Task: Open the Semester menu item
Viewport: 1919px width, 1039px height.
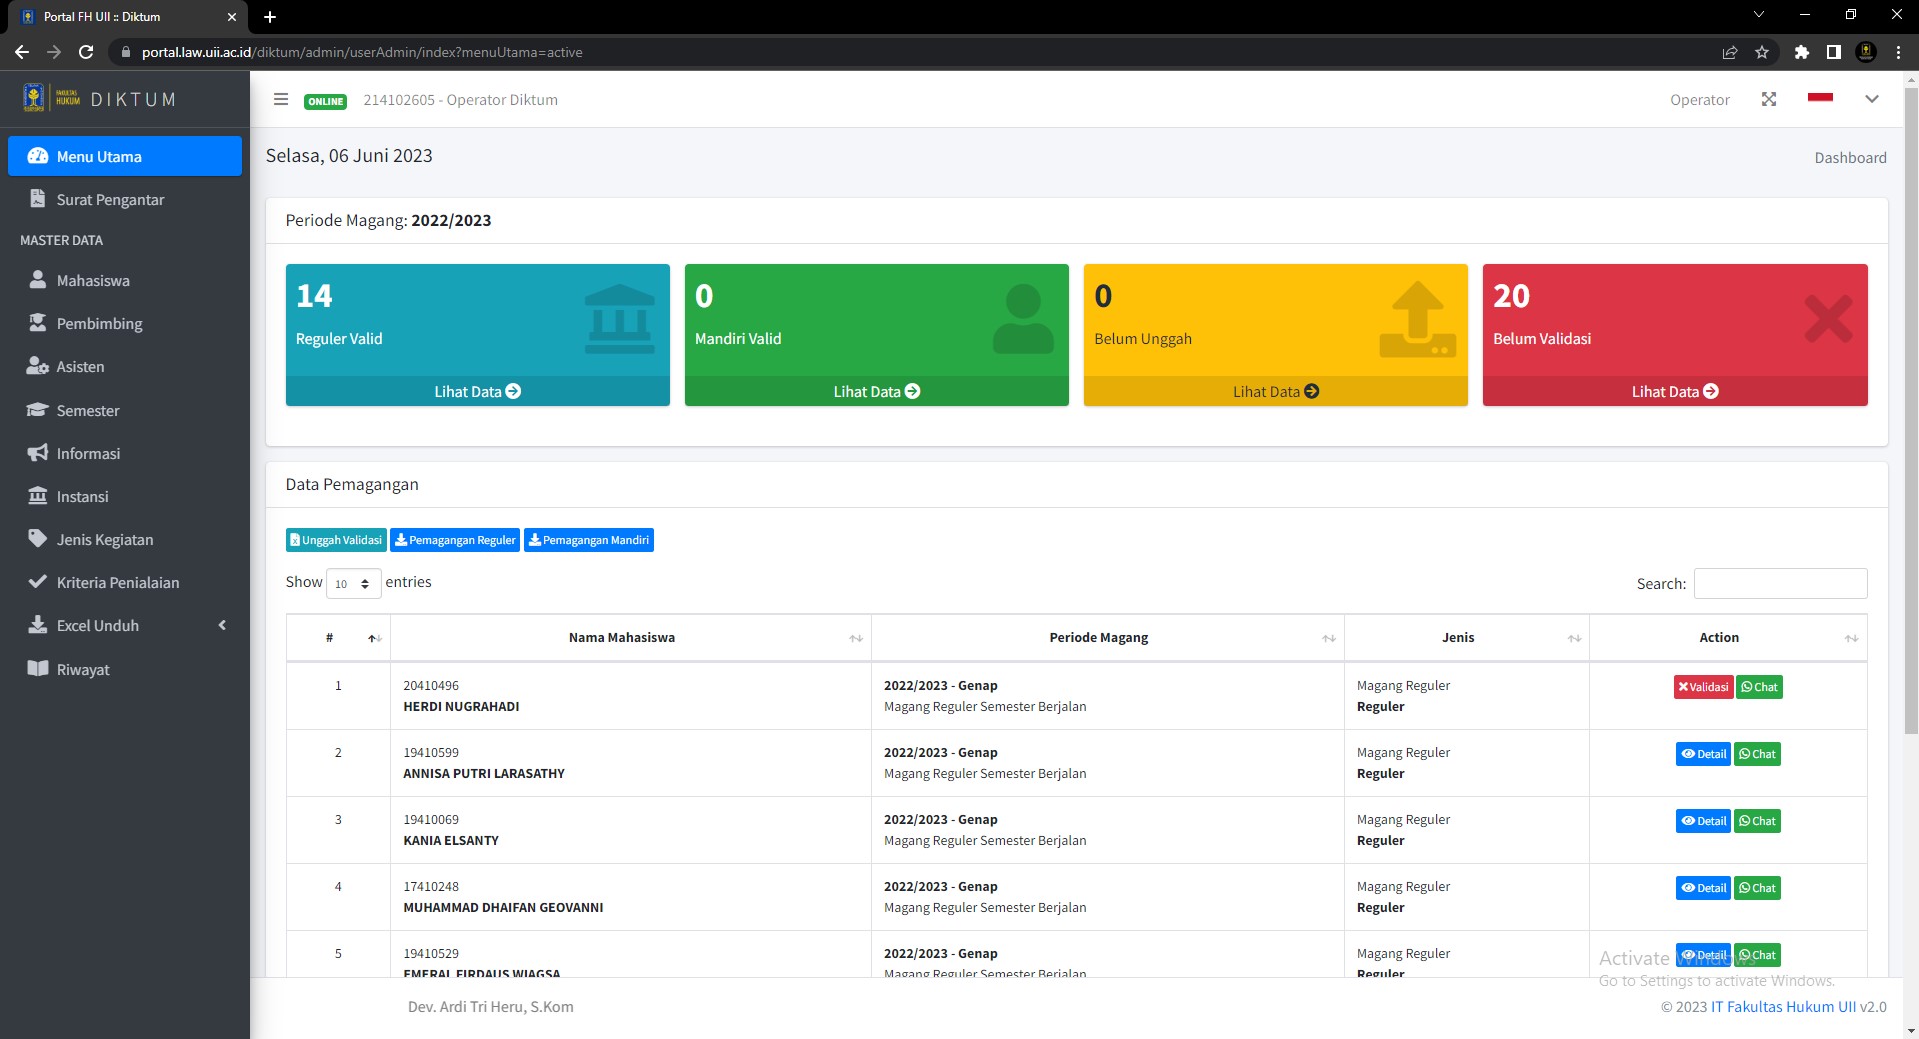Action: [125, 410]
